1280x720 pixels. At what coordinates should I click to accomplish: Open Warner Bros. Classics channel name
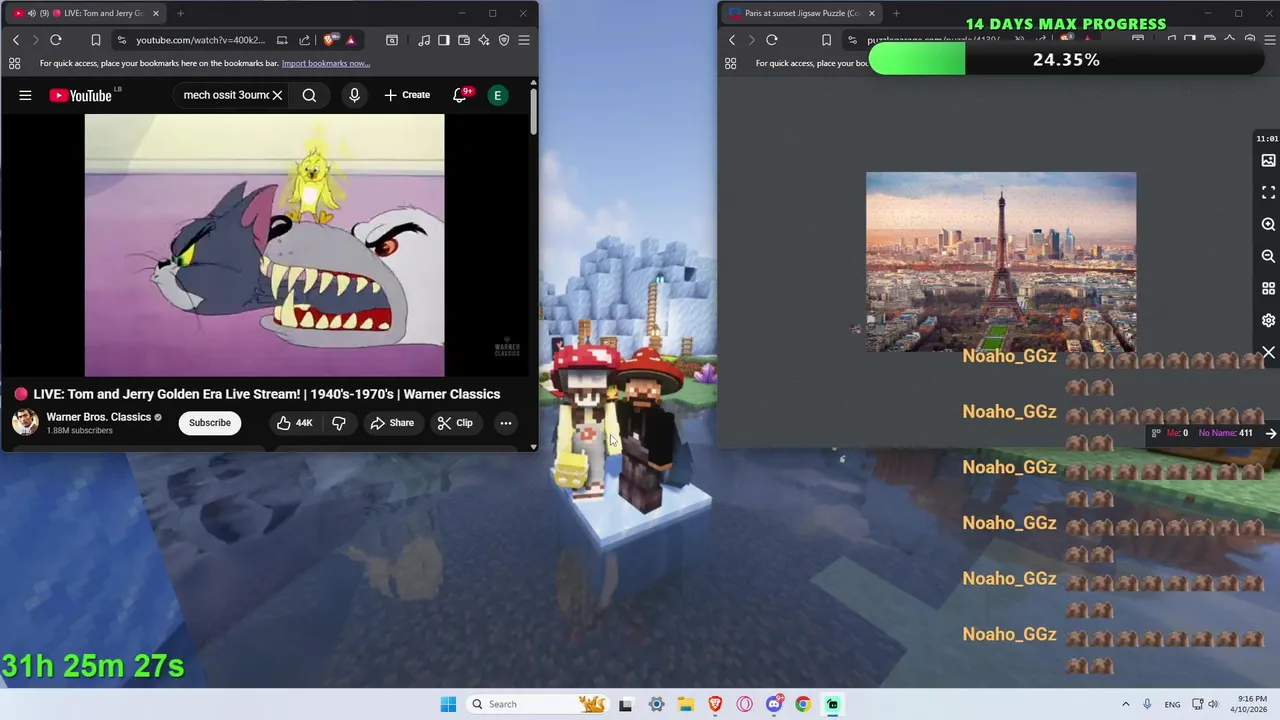point(98,417)
